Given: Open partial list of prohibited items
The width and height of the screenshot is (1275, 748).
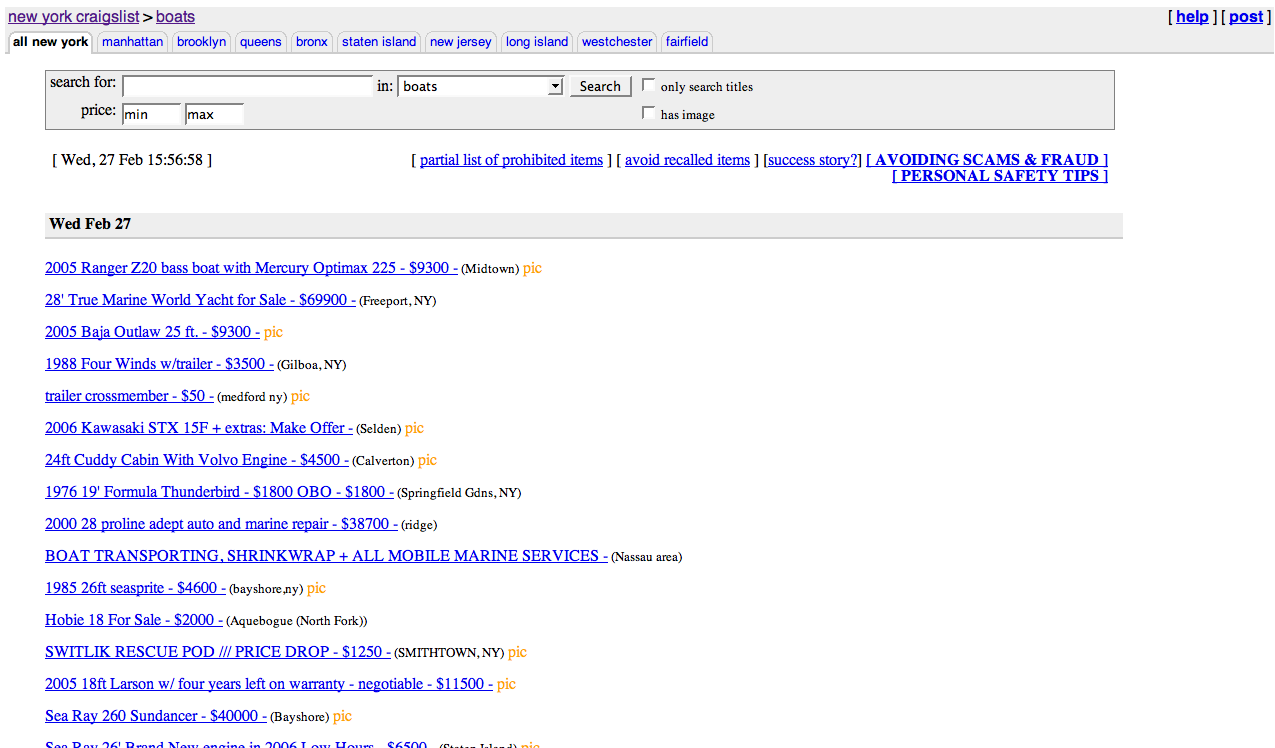Looking at the screenshot, I should click(511, 160).
